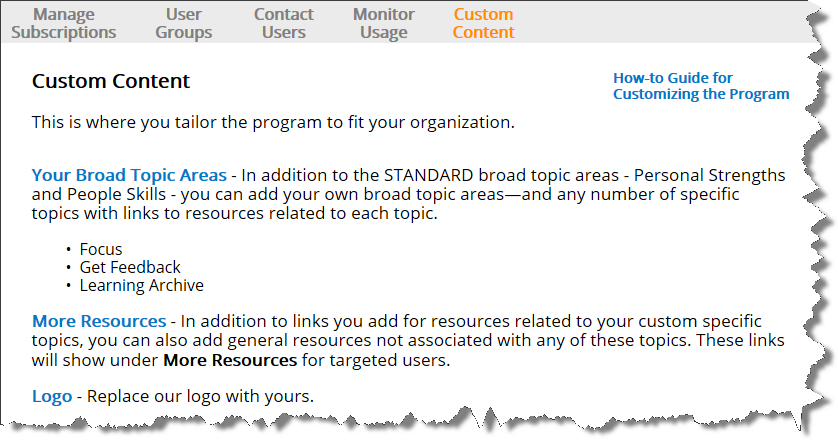Open the Monitor Usage tab
838x440 pixels.
click(x=384, y=23)
